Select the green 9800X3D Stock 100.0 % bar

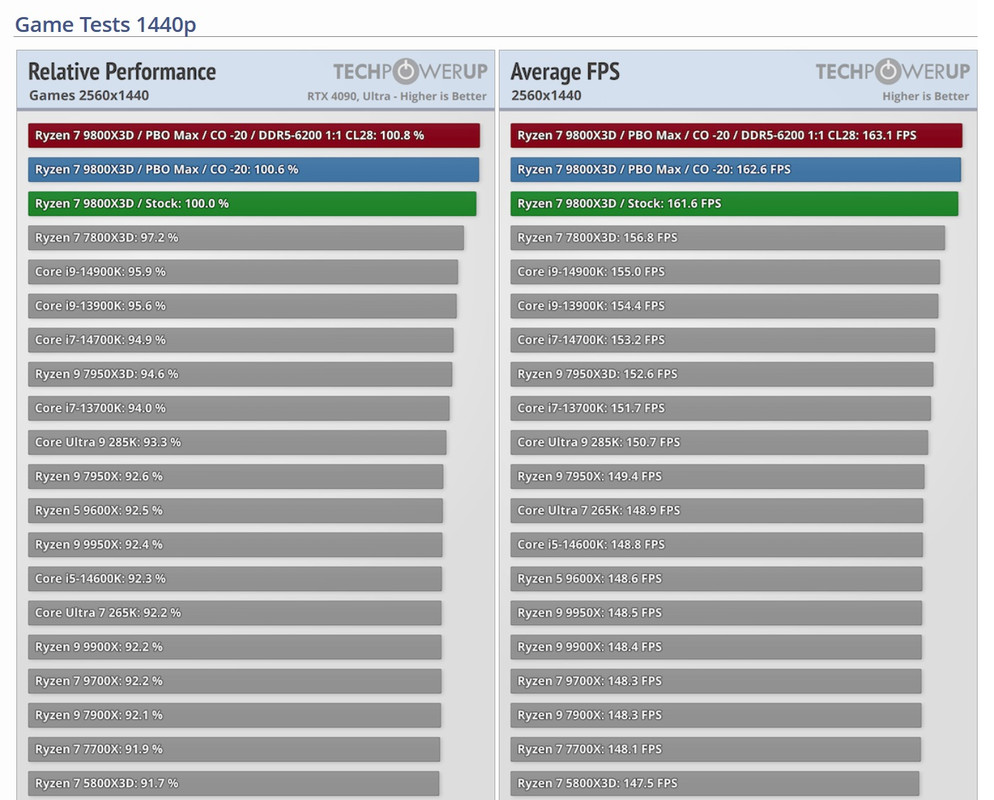point(252,204)
